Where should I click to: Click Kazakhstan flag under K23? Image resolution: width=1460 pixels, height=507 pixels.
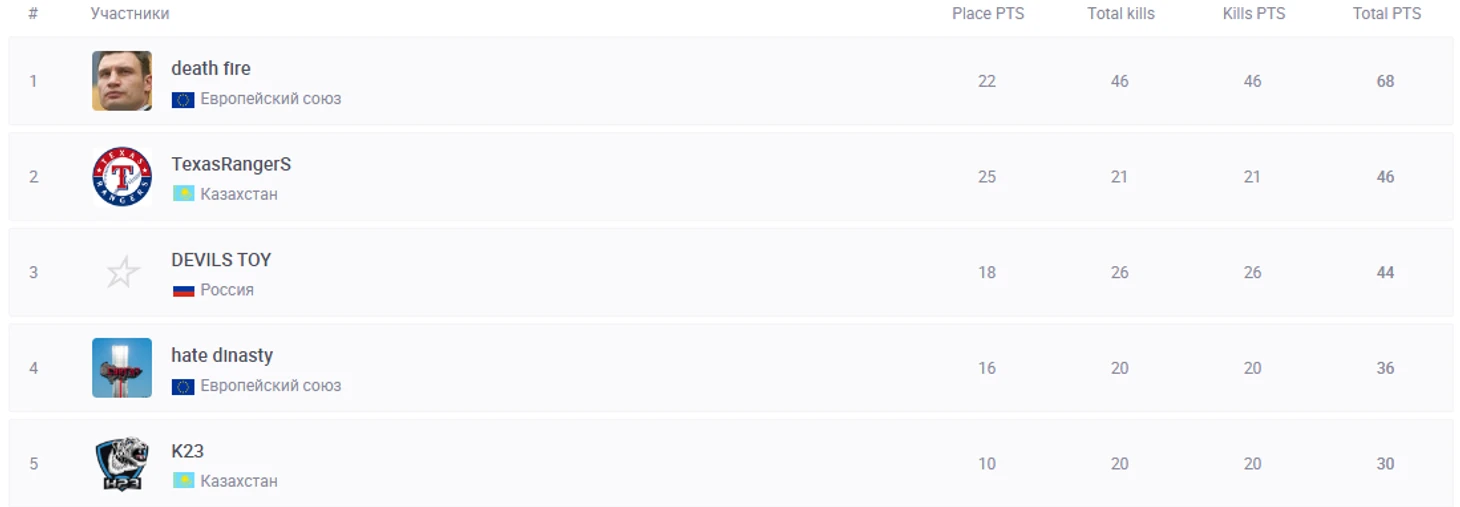[x=183, y=481]
